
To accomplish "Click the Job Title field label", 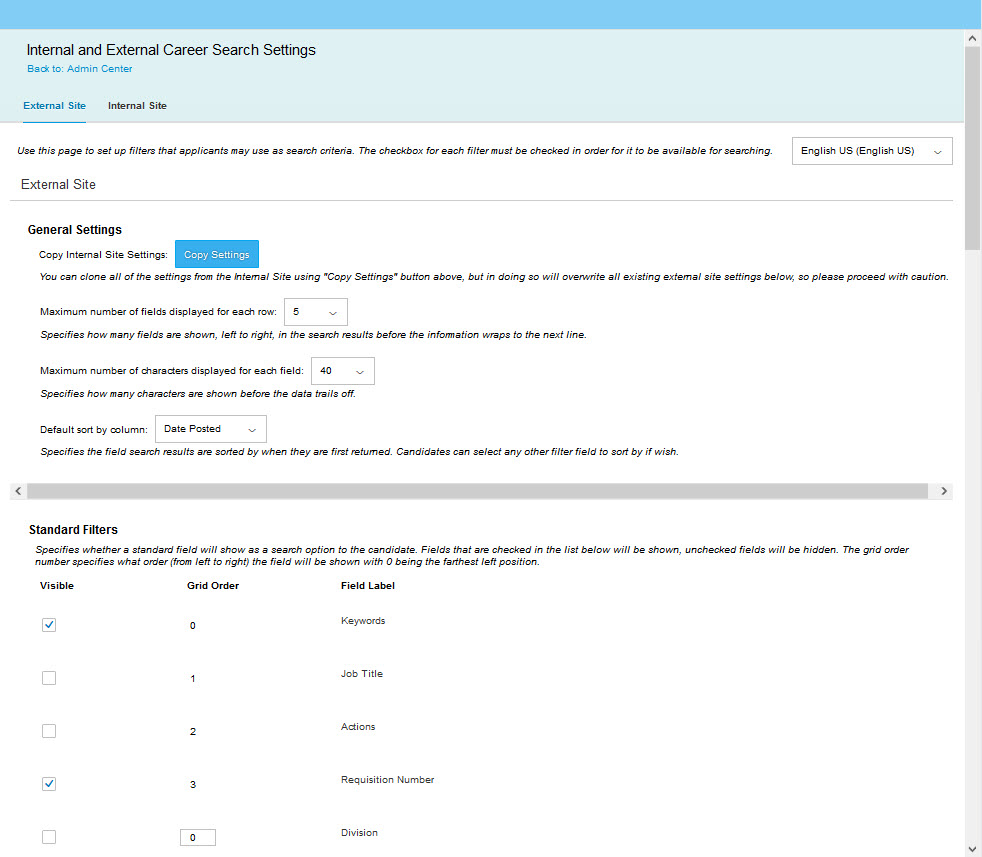I will [x=362, y=674].
